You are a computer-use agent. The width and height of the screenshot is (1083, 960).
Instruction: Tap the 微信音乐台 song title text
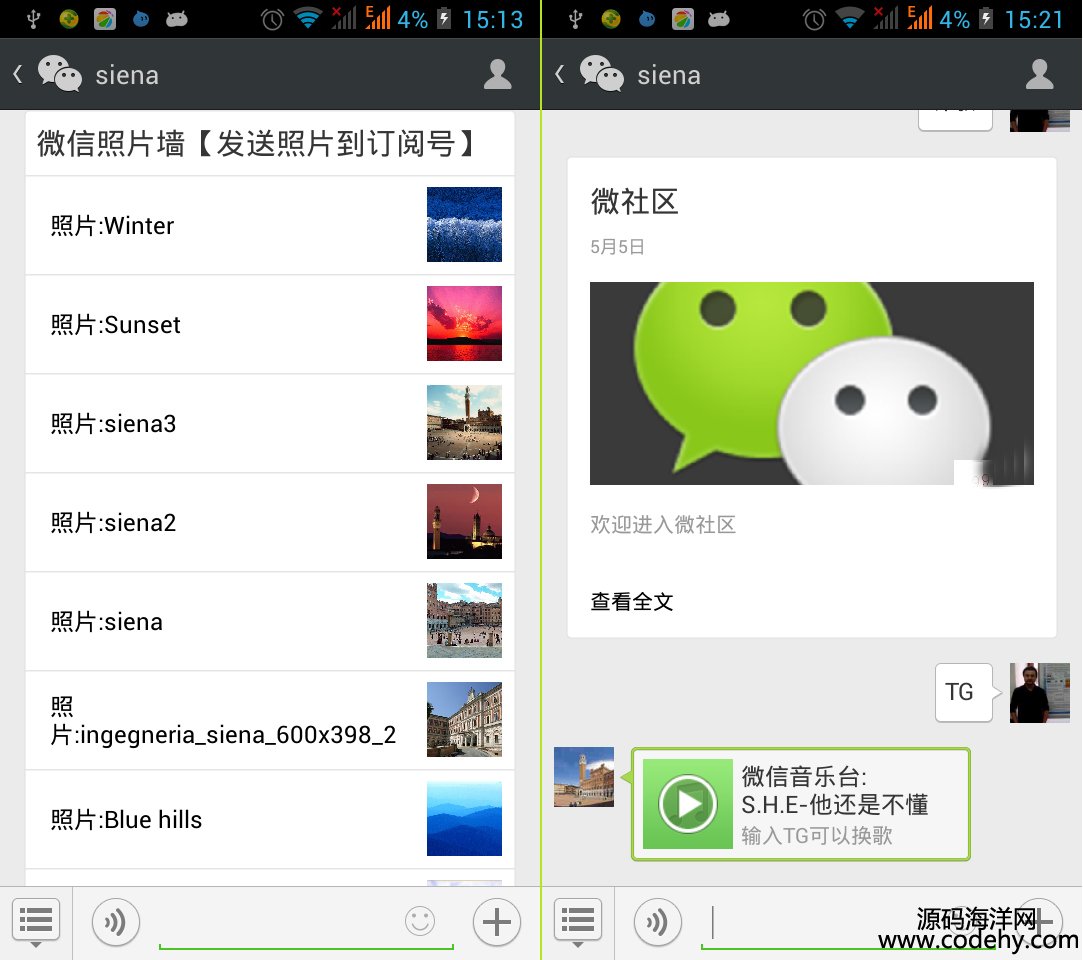pos(834,791)
